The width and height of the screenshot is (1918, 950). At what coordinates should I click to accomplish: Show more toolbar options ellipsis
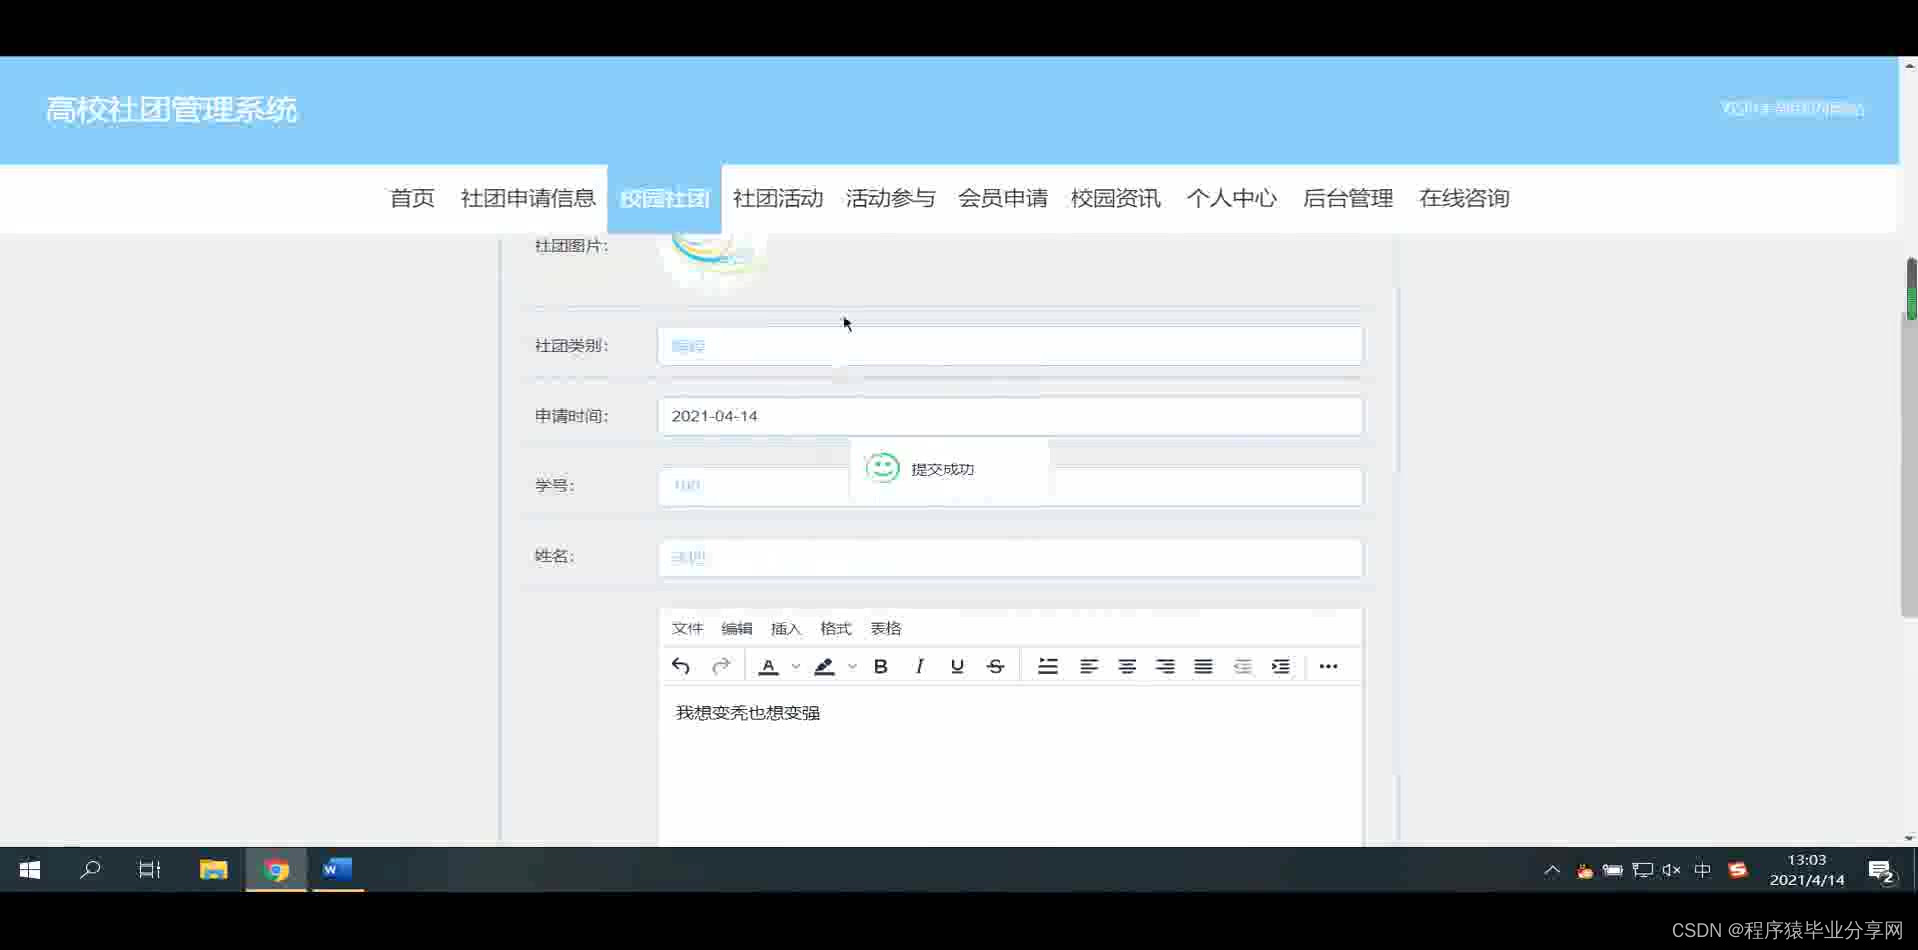pyautogui.click(x=1328, y=666)
